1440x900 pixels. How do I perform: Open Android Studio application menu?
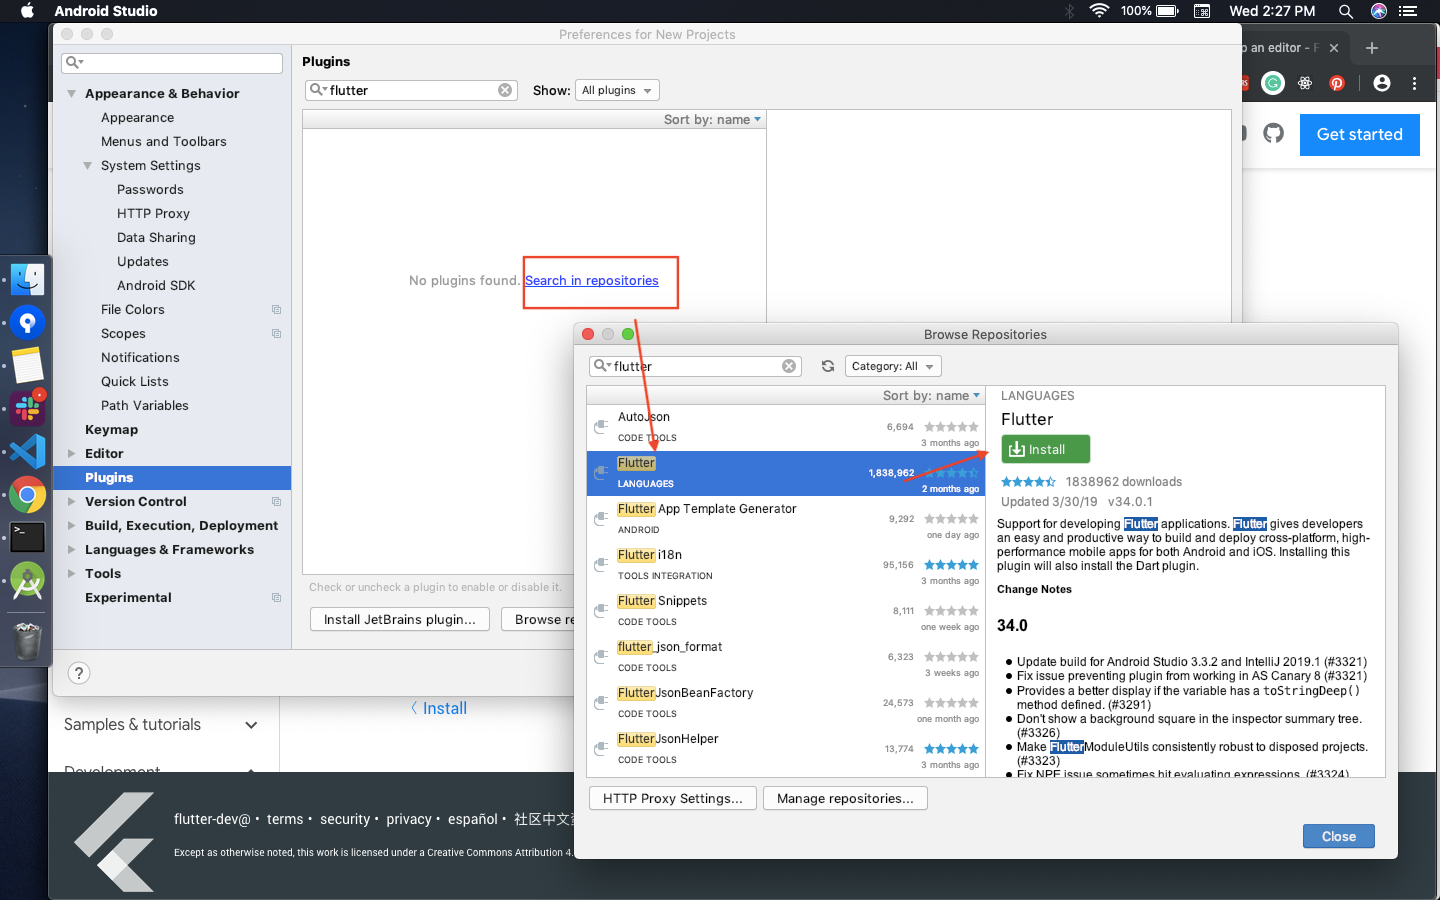[x=106, y=11]
